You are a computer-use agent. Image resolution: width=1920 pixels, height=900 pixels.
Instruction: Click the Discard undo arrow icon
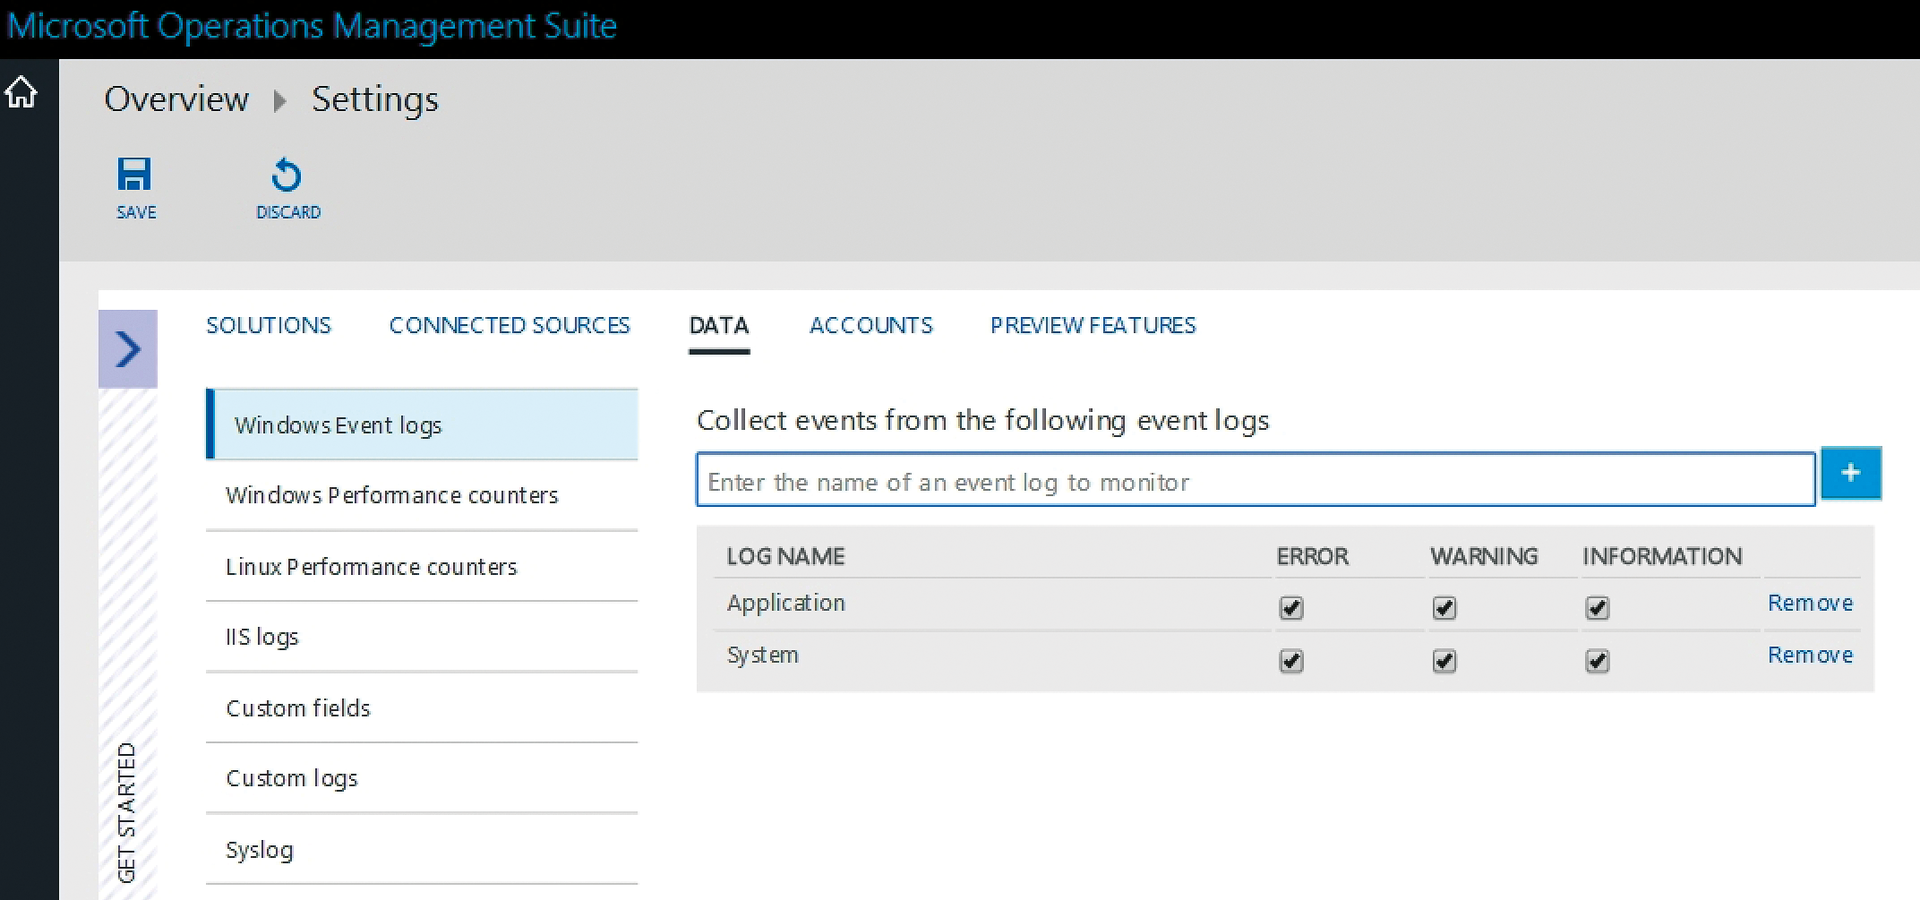pyautogui.click(x=286, y=174)
